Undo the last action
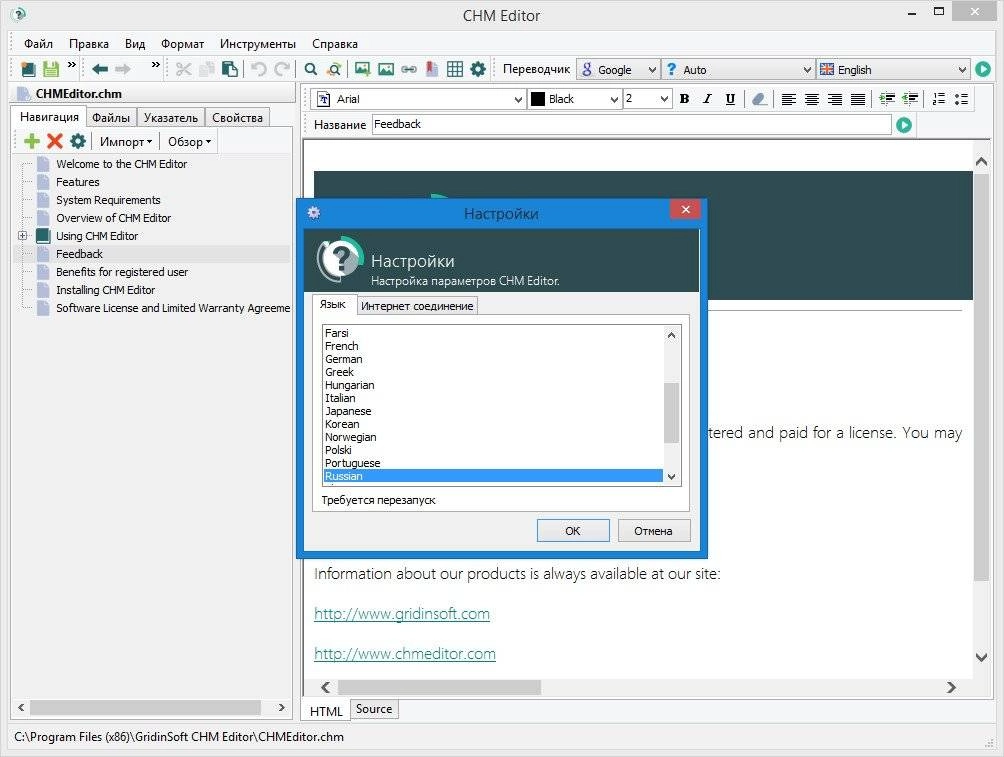This screenshot has height=757, width=1004. point(258,69)
